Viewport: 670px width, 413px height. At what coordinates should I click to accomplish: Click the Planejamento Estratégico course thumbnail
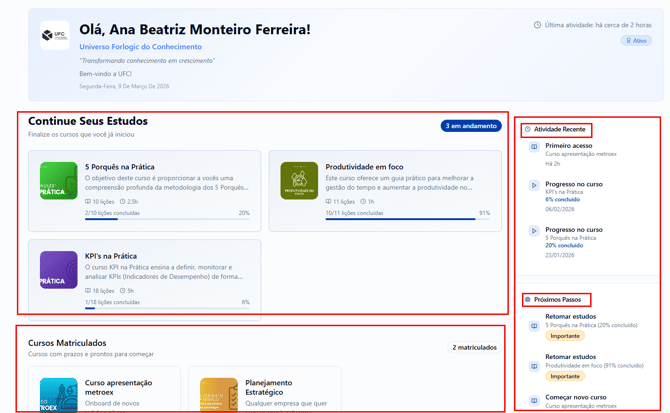pos(218,395)
